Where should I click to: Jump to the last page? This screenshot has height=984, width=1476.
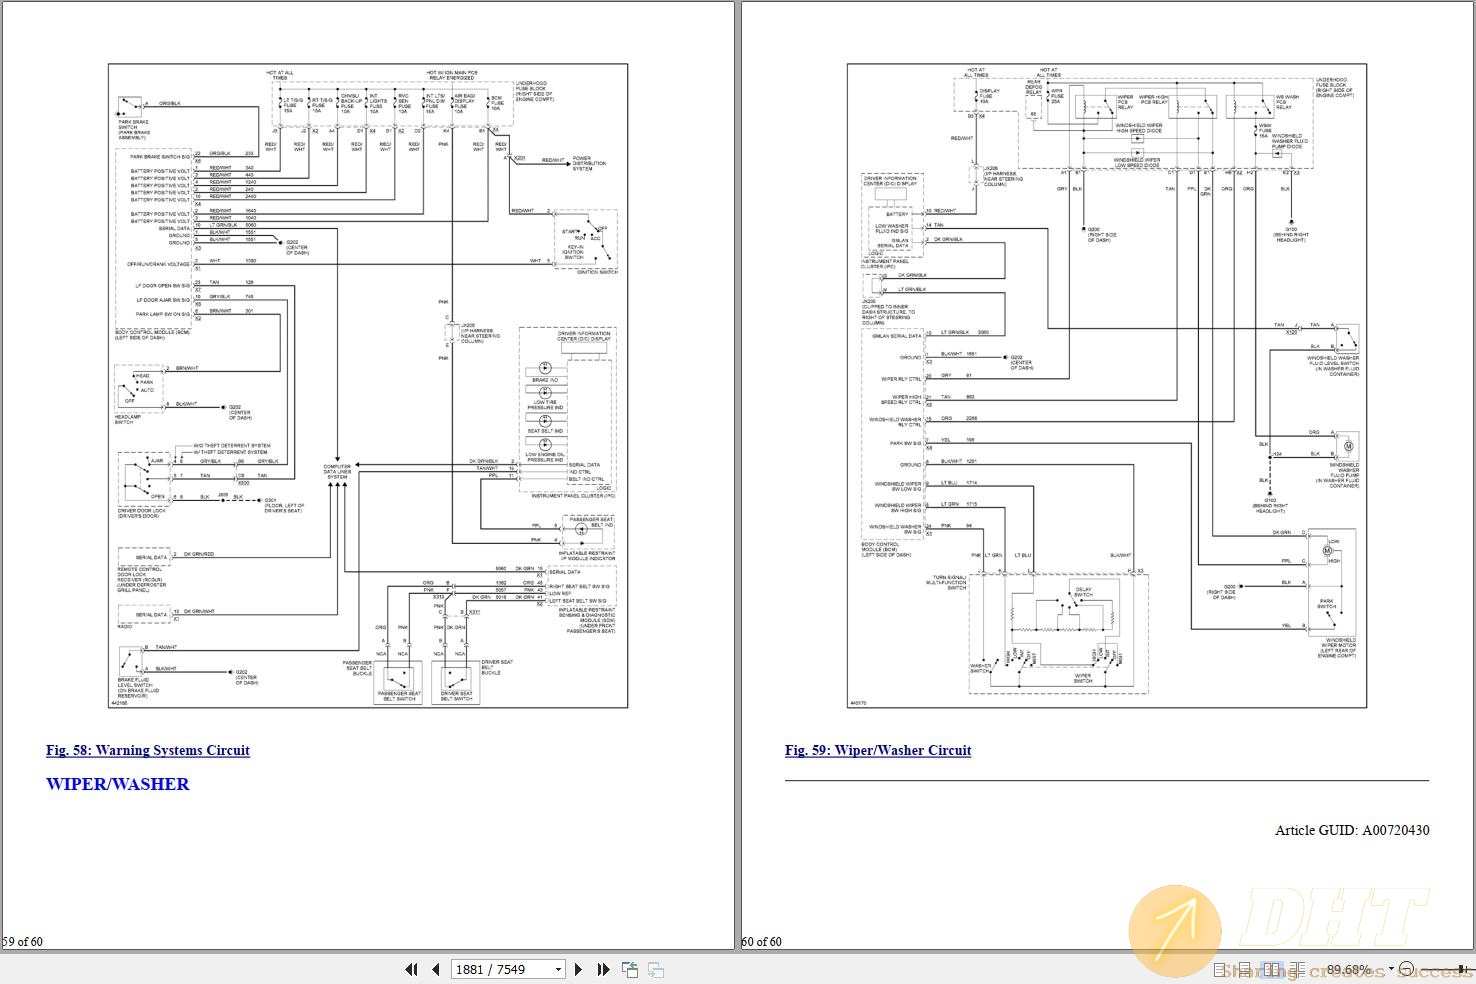click(x=603, y=969)
